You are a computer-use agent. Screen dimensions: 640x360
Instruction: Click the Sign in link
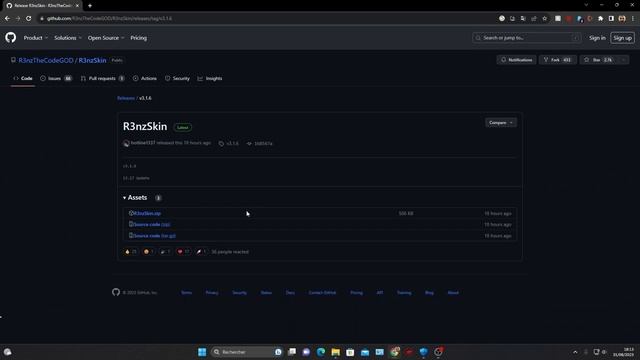[597, 38]
